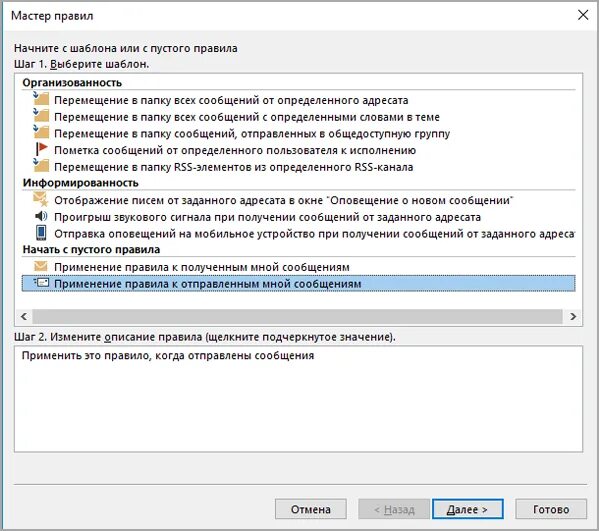Click the sent-message icon in highlighted row
Viewport: 599px width, 531px height.
41,283
